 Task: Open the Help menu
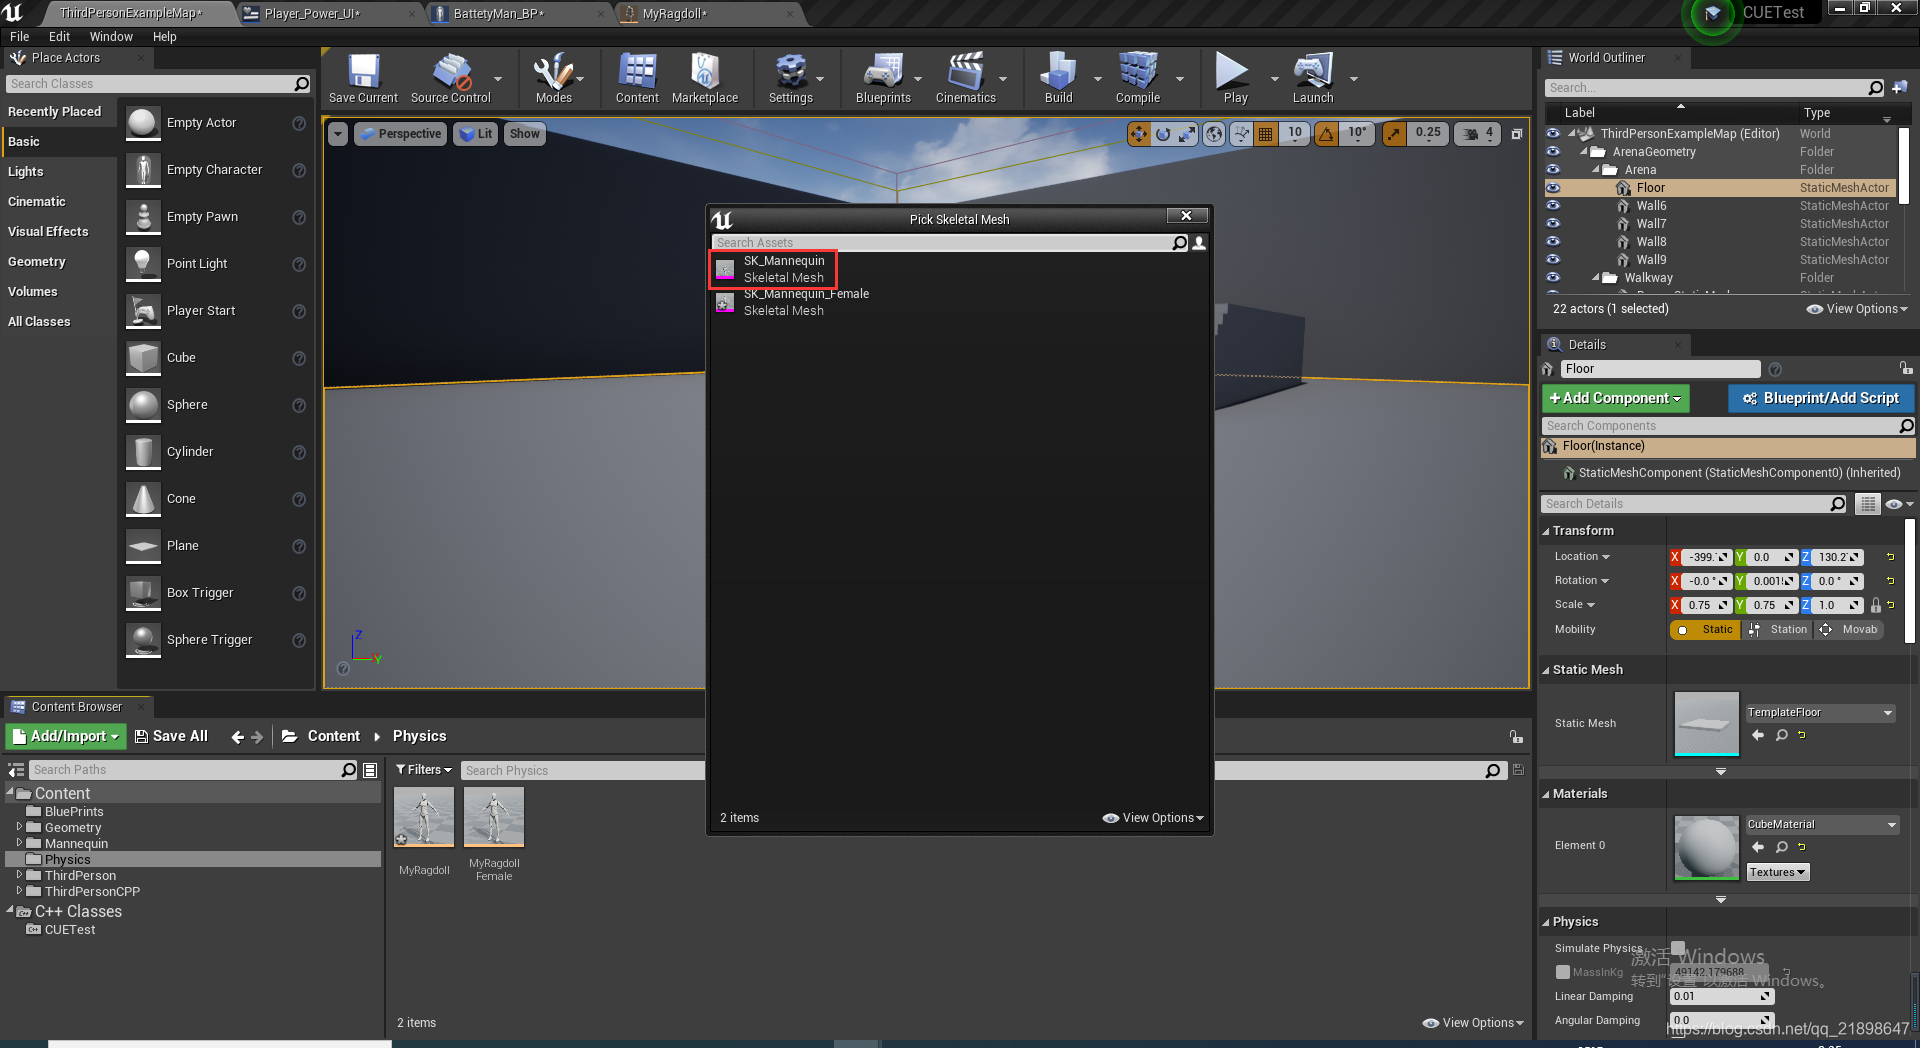(x=164, y=37)
